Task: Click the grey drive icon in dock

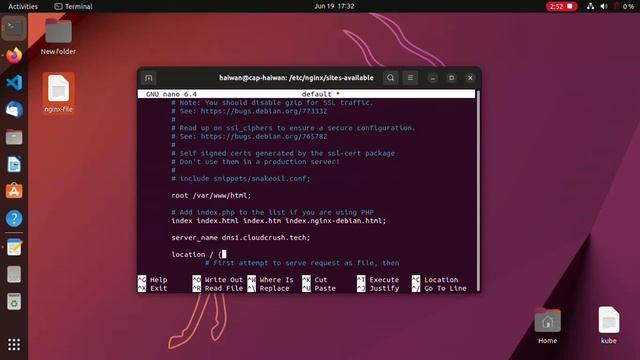Action: point(14,275)
